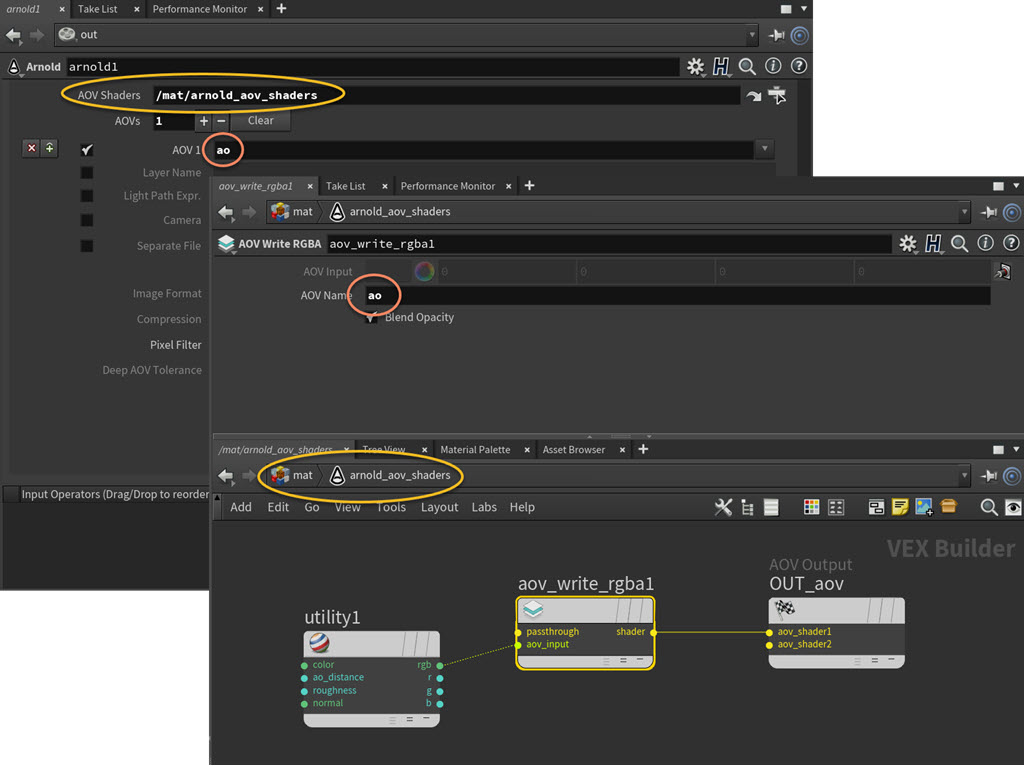Open the Add menu in the network editor

pos(240,507)
